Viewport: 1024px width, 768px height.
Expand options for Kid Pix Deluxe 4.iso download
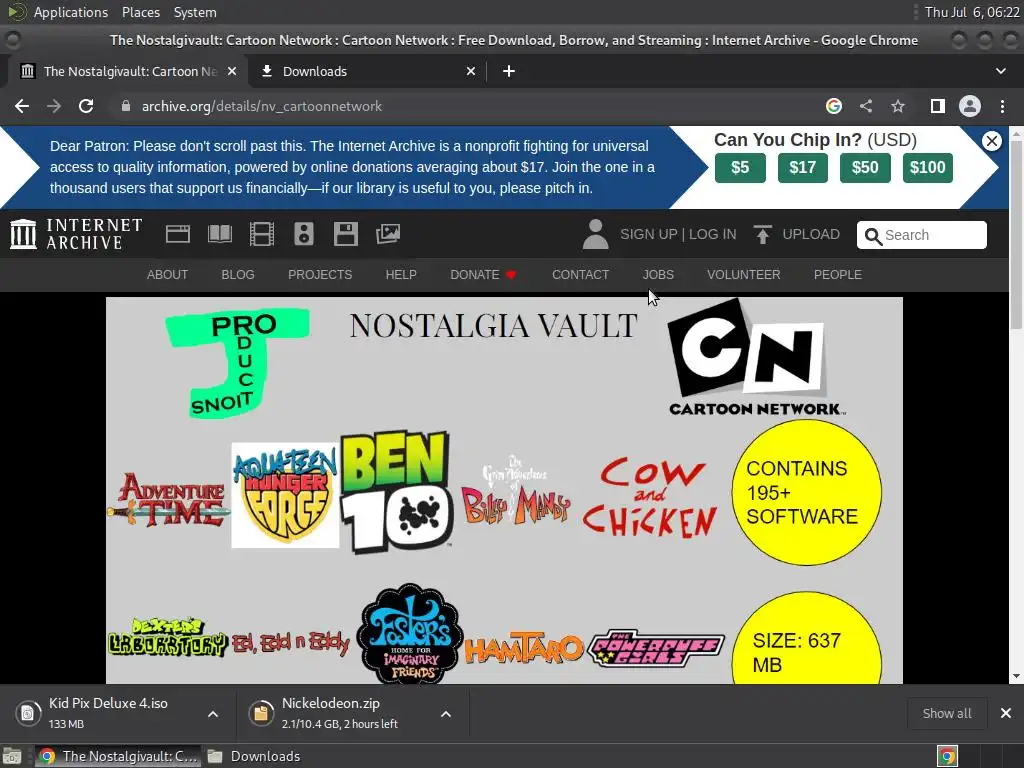click(213, 714)
